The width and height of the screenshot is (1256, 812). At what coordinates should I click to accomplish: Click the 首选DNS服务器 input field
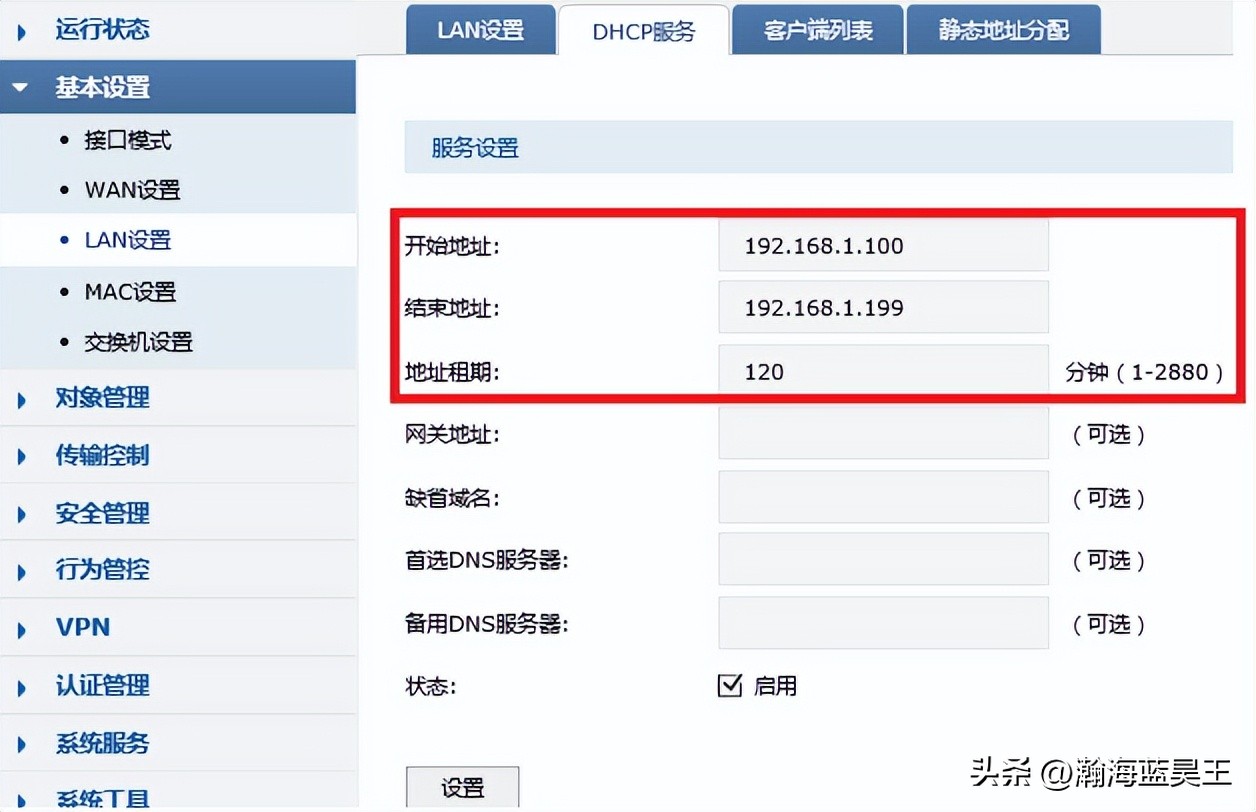[x=883, y=559]
